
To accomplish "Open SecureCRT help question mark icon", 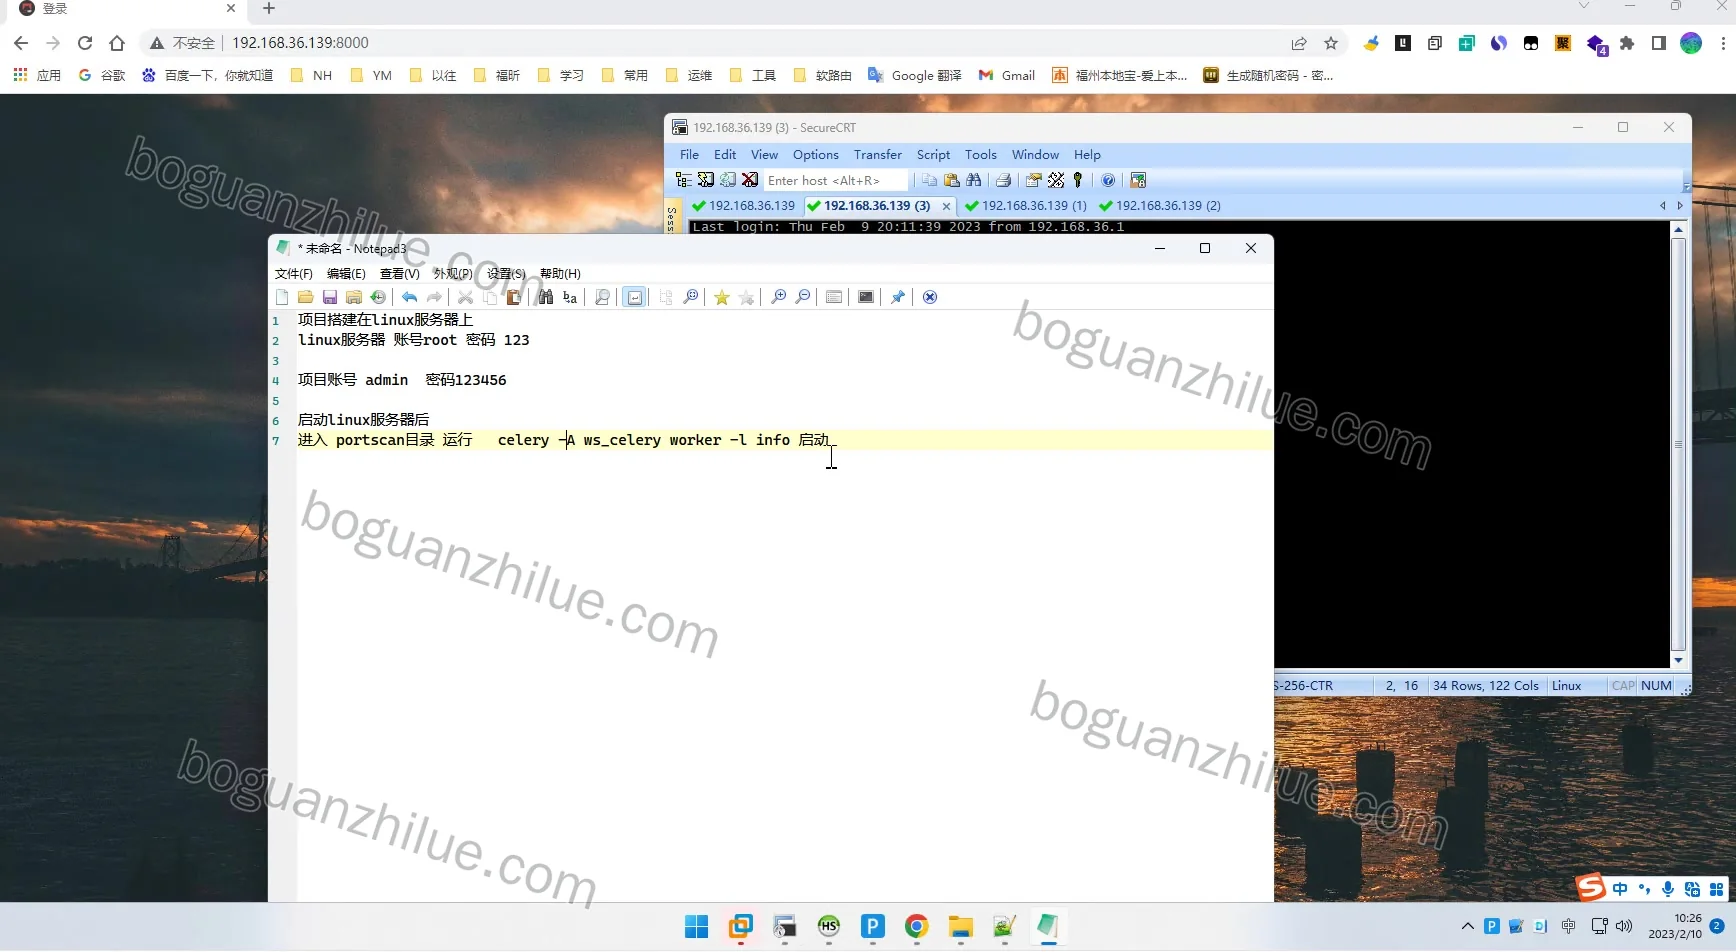I will [1108, 180].
